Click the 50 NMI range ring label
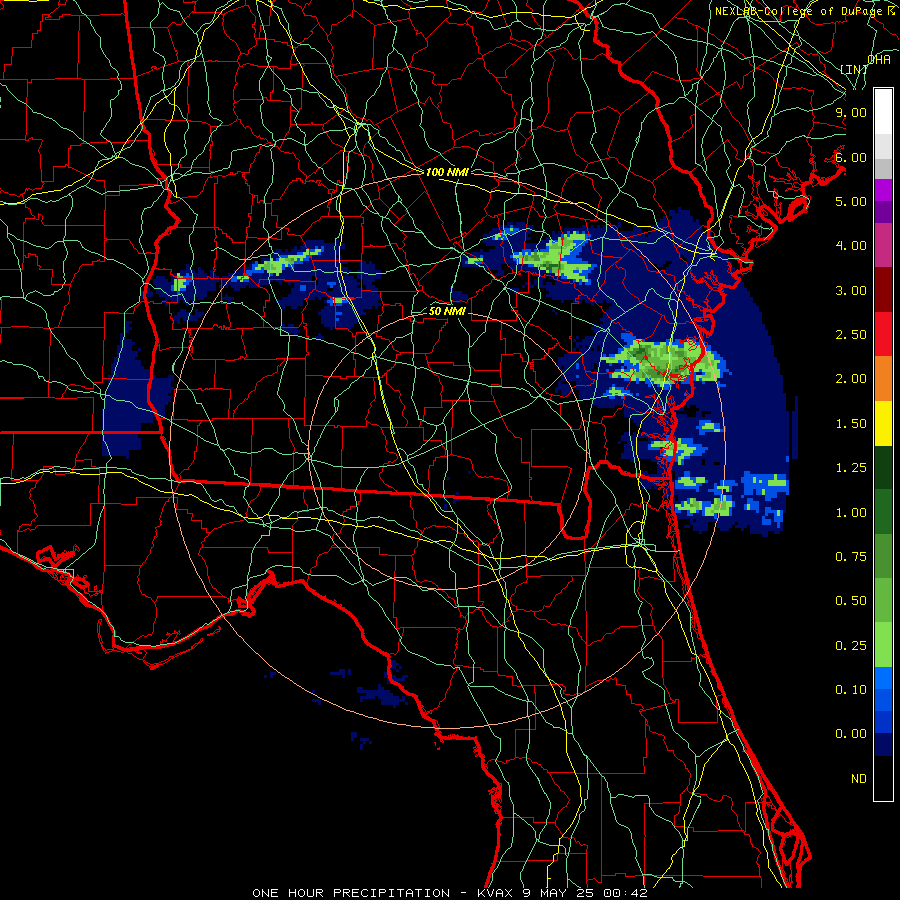900x900 pixels. tap(447, 312)
